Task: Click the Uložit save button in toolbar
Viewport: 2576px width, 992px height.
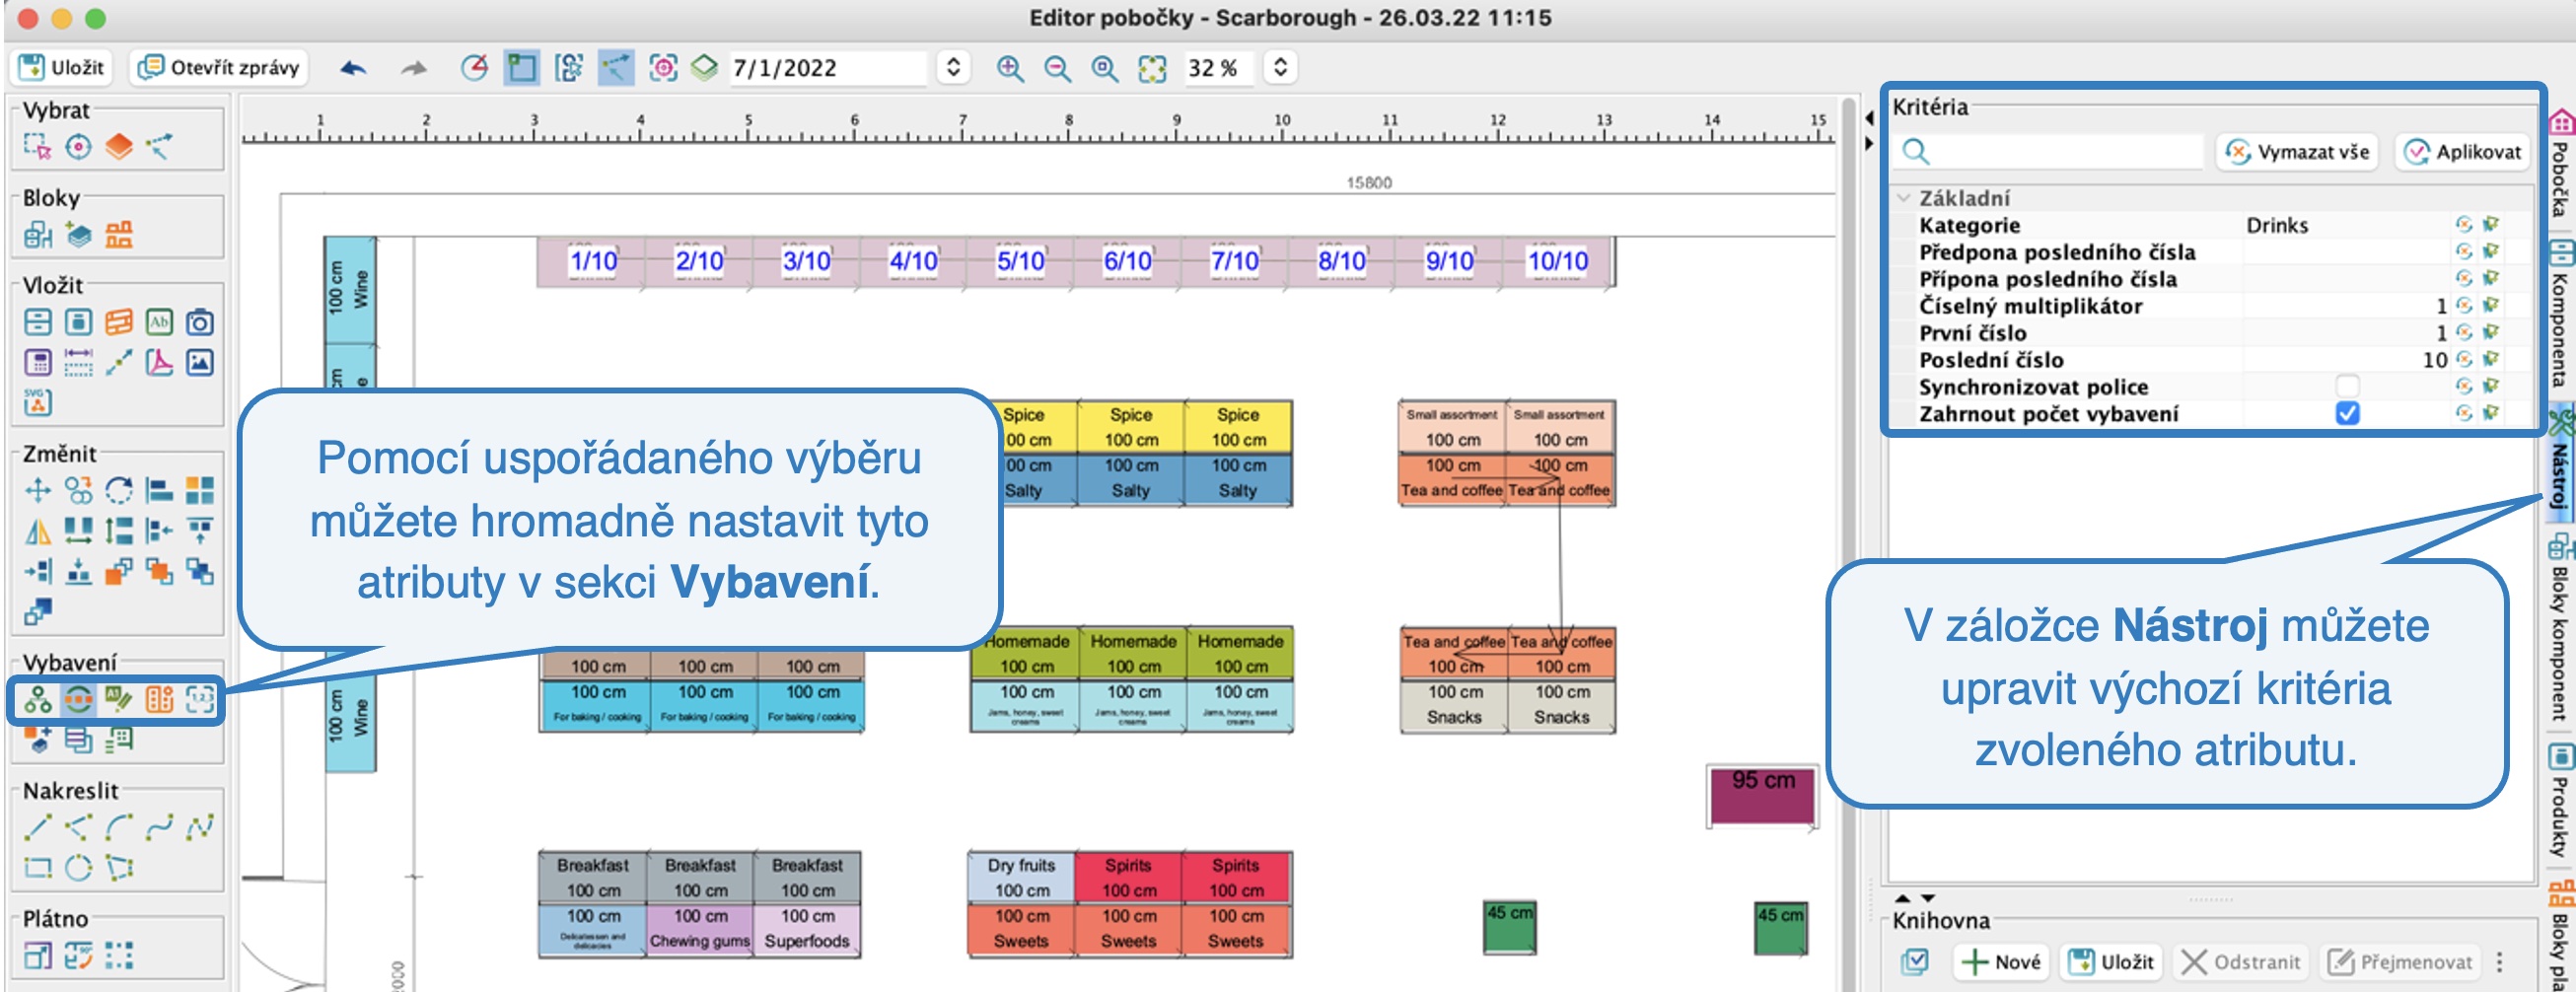Action: (62, 67)
